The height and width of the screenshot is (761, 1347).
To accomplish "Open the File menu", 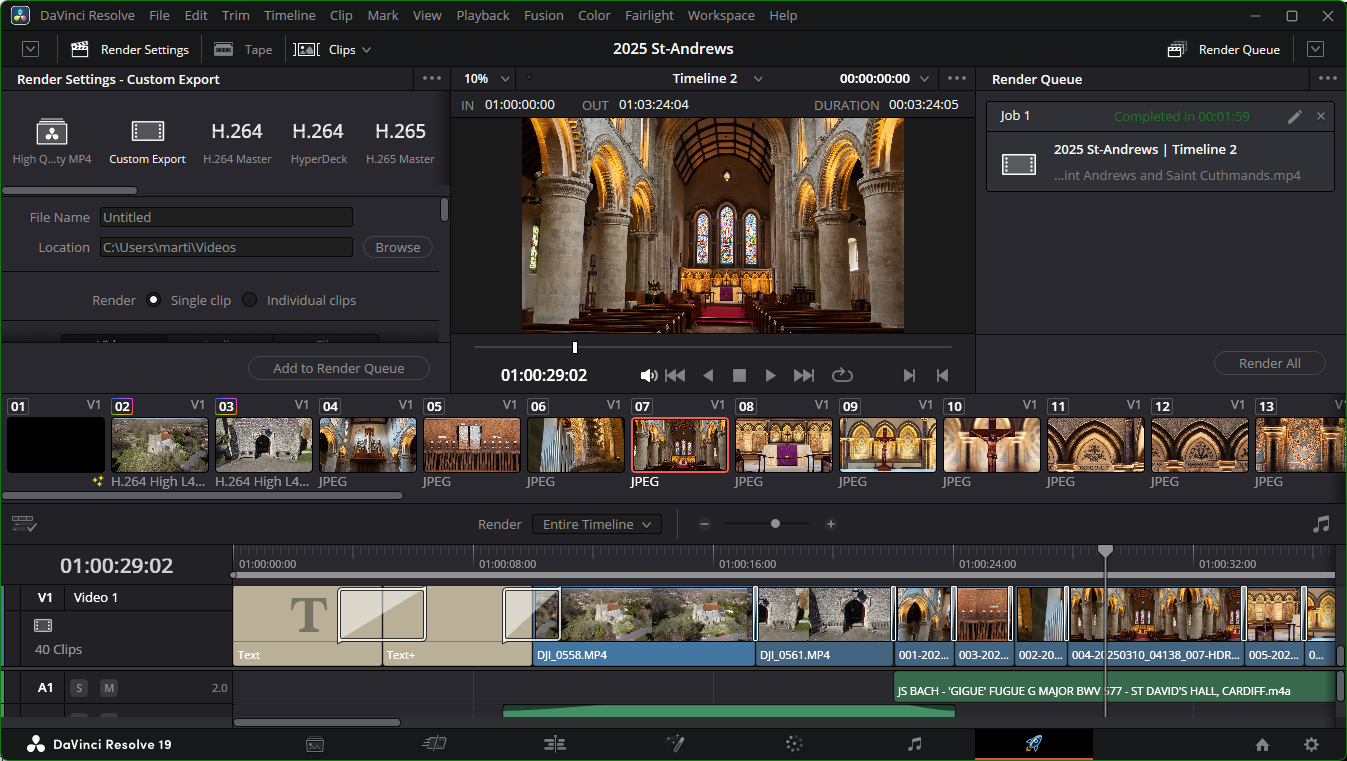I will [x=159, y=15].
